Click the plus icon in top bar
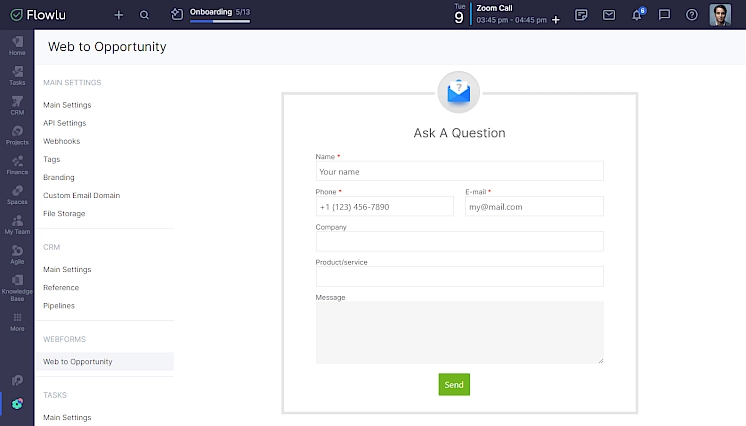 (x=119, y=15)
